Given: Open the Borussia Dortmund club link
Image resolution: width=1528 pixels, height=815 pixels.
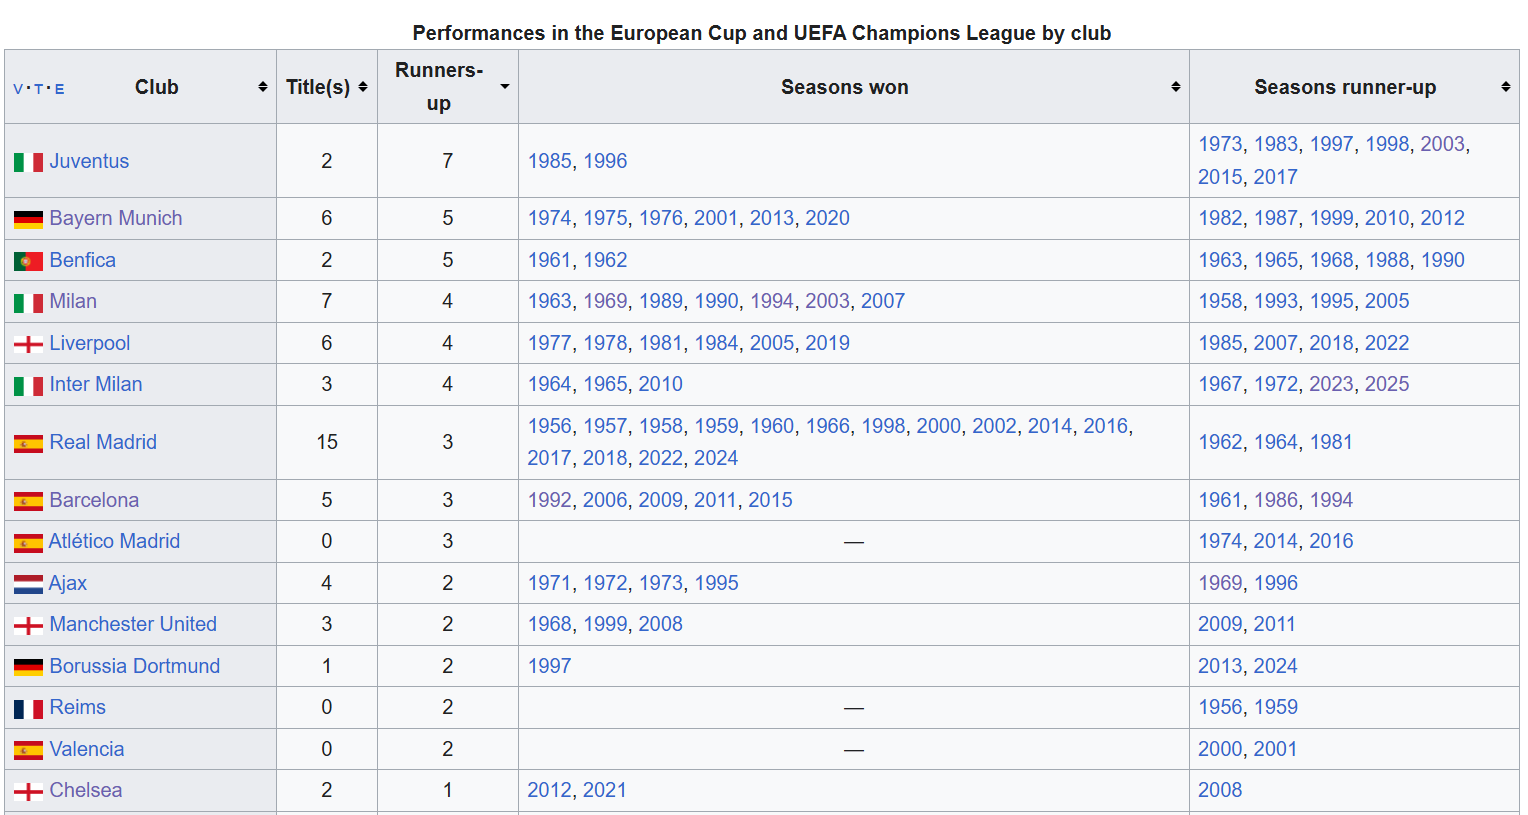Looking at the screenshot, I should (x=135, y=666).
